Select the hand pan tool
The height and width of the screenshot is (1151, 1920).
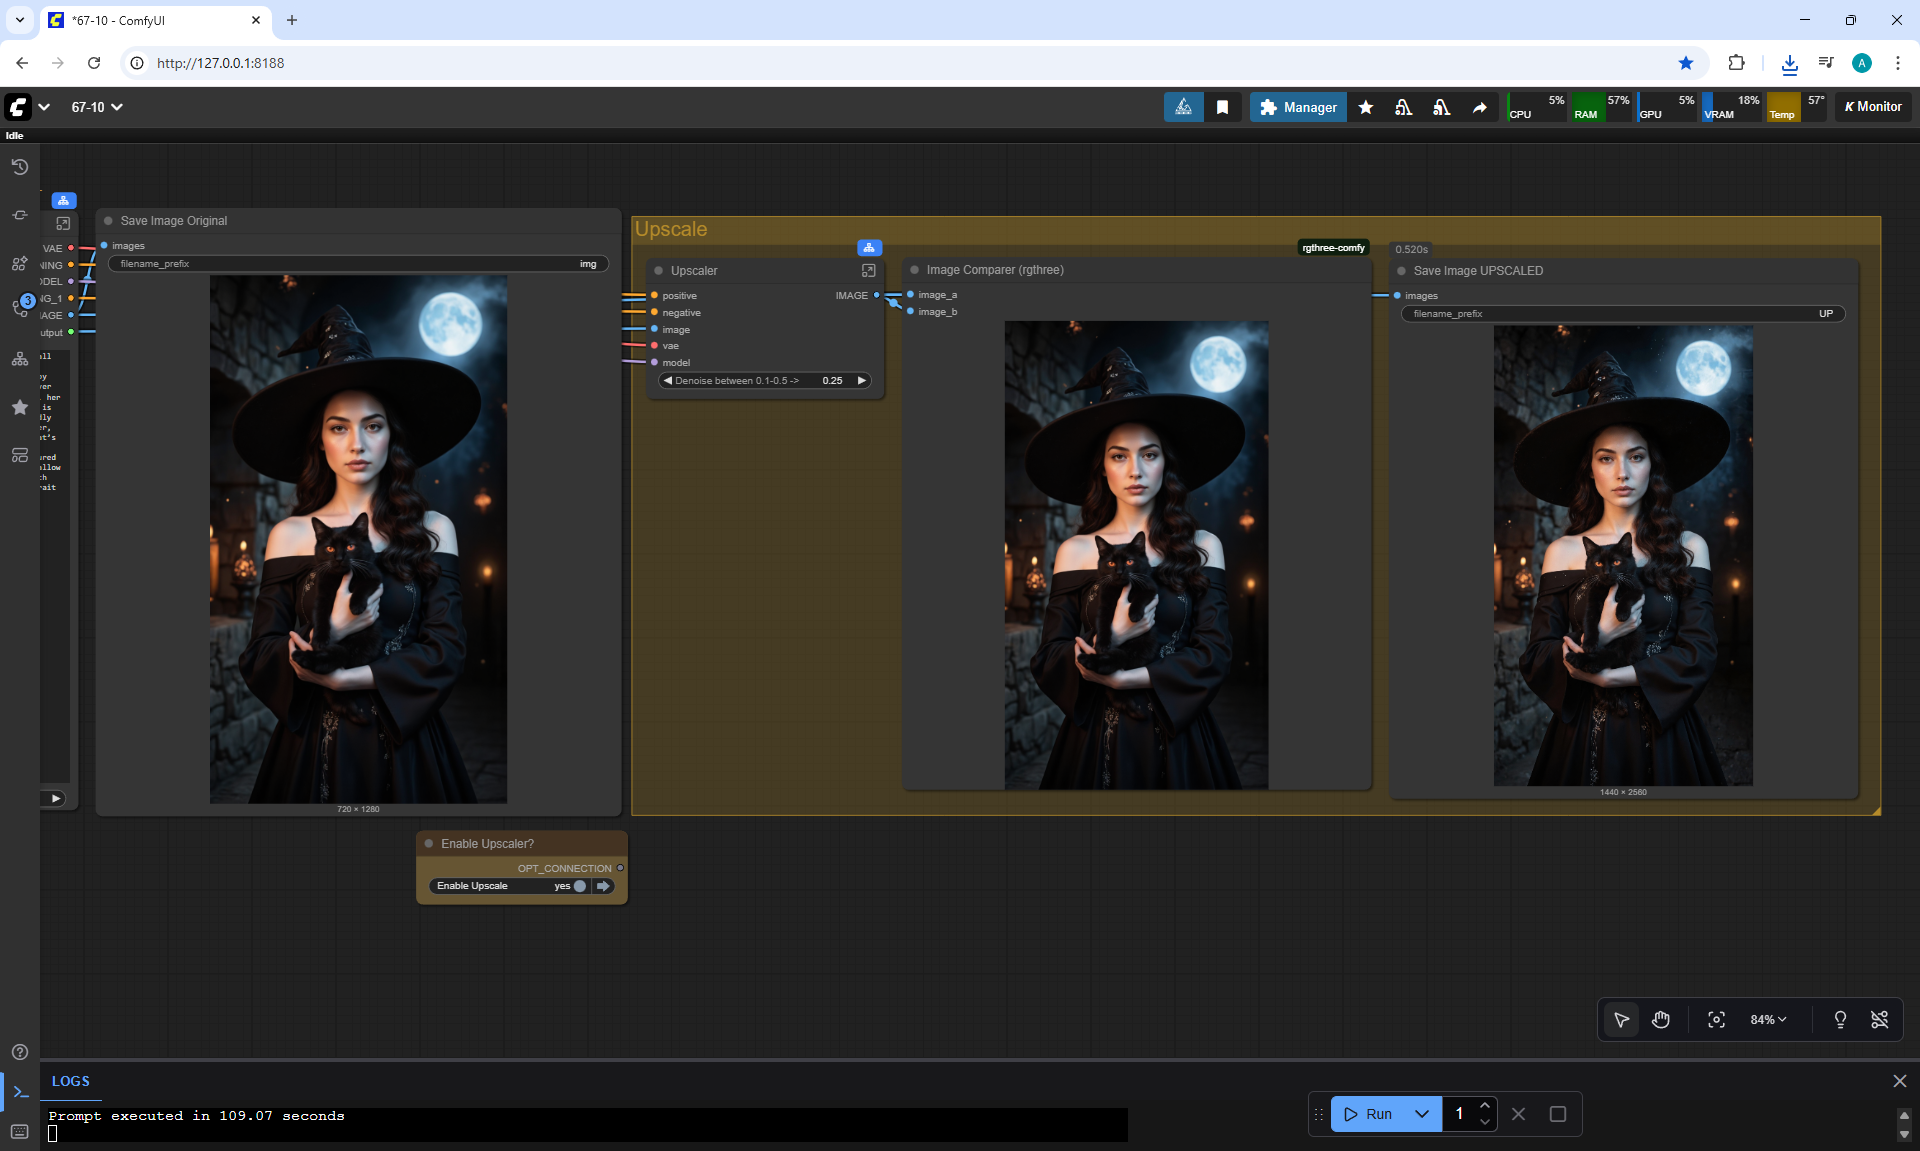tap(1661, 1019)
